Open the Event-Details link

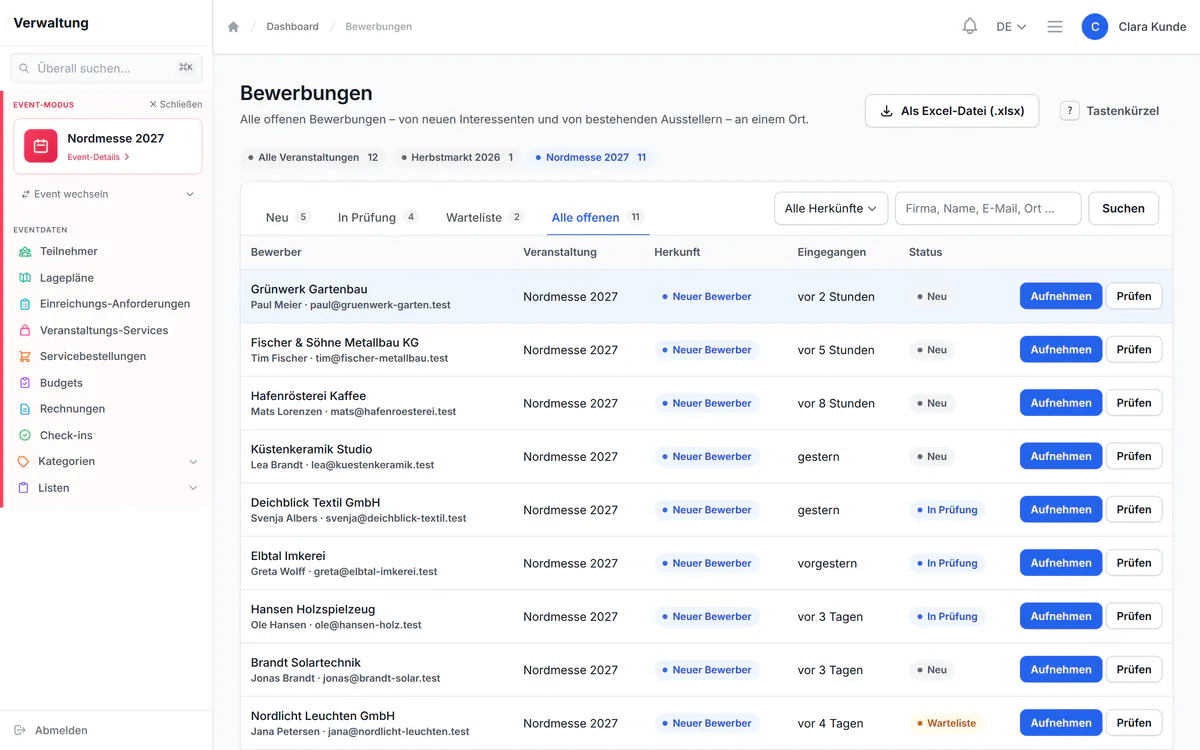(x=98, y=157)
